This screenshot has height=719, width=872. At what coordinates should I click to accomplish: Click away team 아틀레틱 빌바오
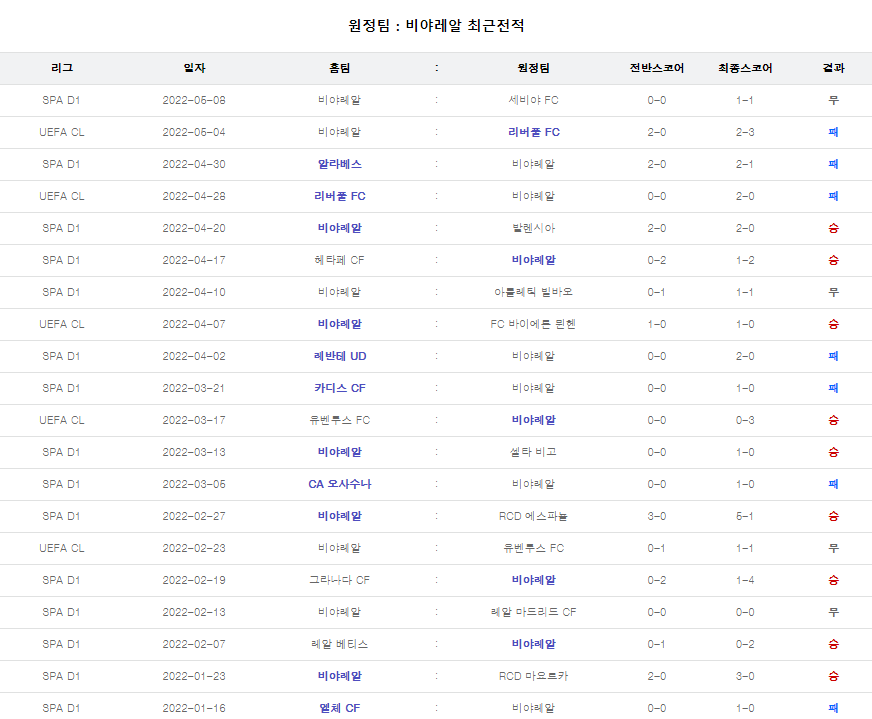tap(533, 292)
